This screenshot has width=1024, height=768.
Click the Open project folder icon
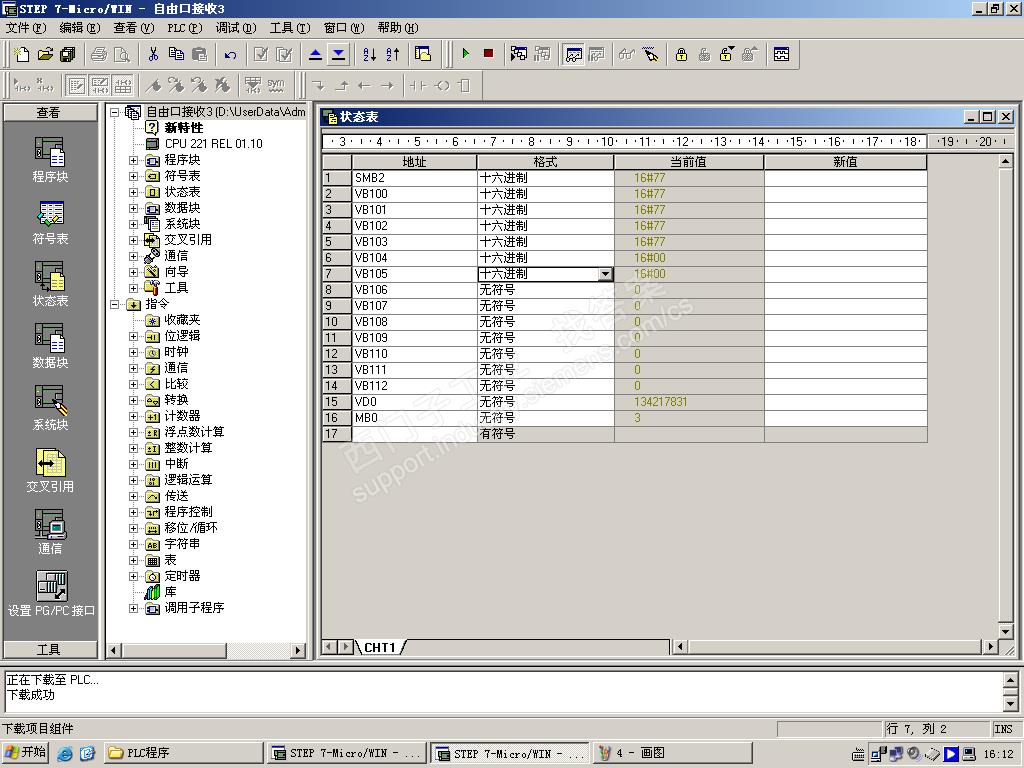point(45,54)
